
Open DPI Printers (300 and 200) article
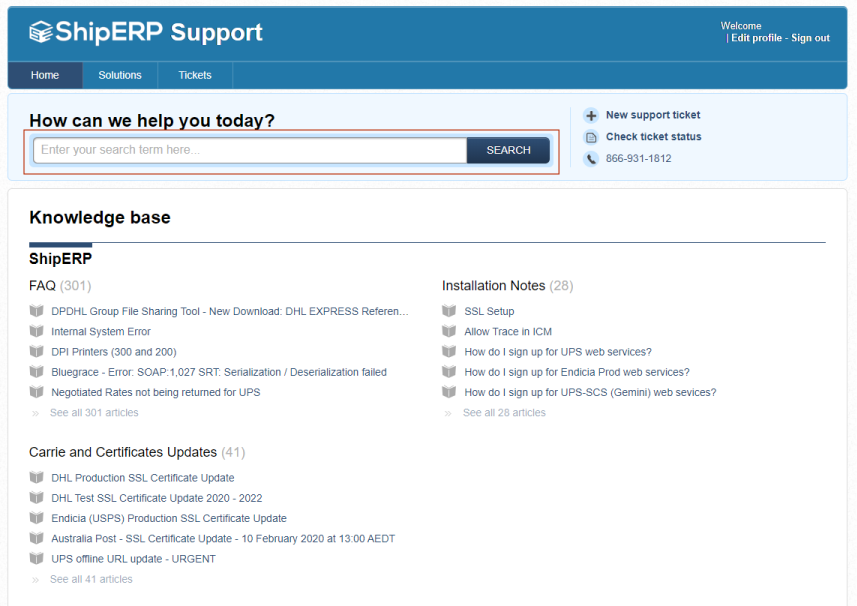click(115, 351)
